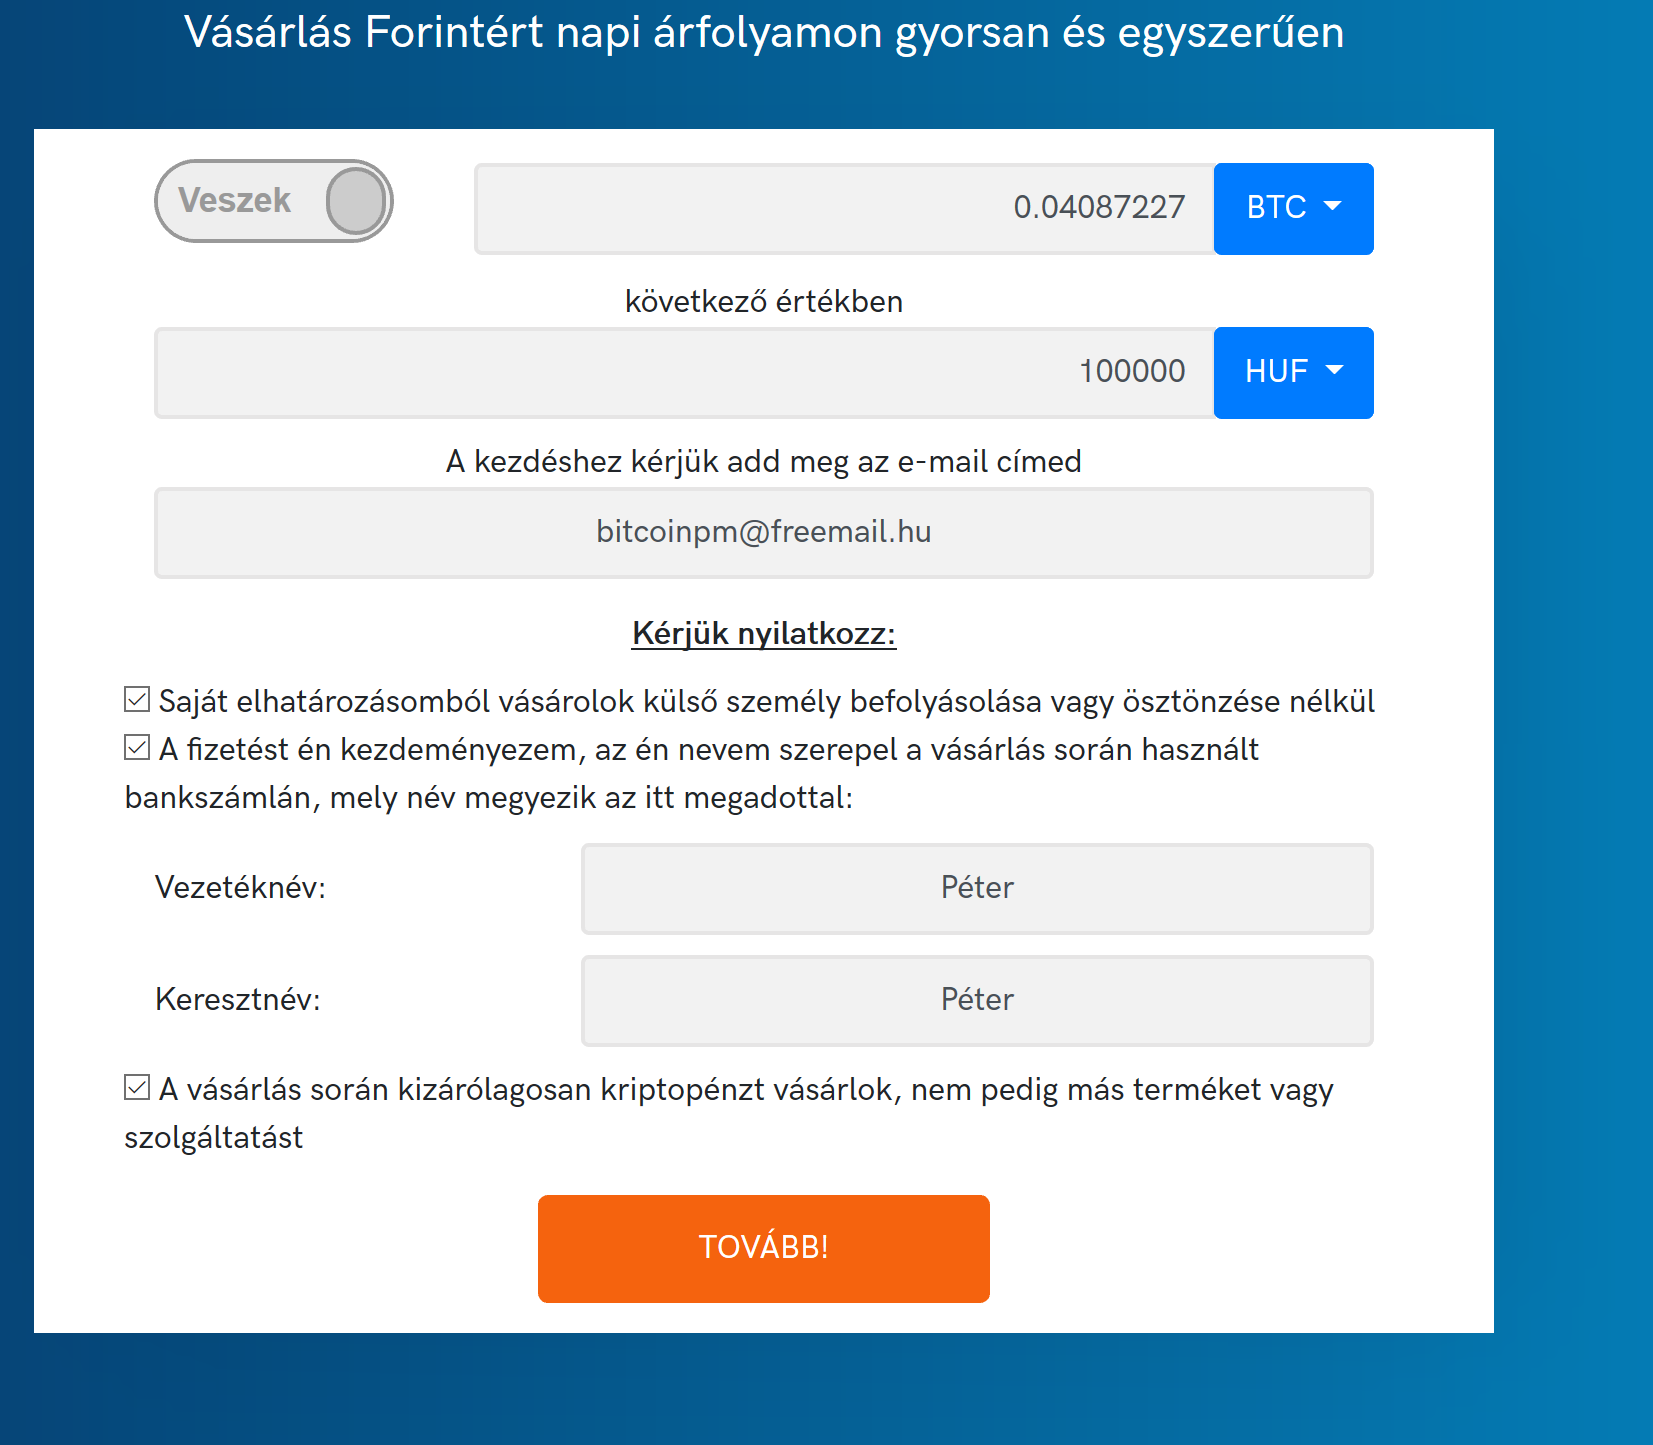The width and height of the screenshot is (1653, 1445).
Task: Click the caret arrow beside BTC
Action: click(1333, 206)
